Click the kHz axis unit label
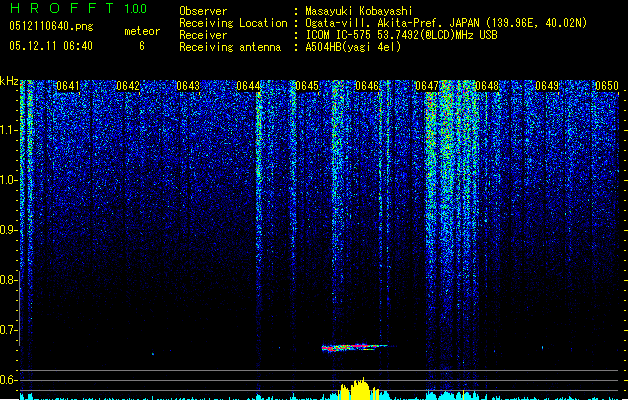The width and height of the screenshot is (629, 400). pos(9,81)
